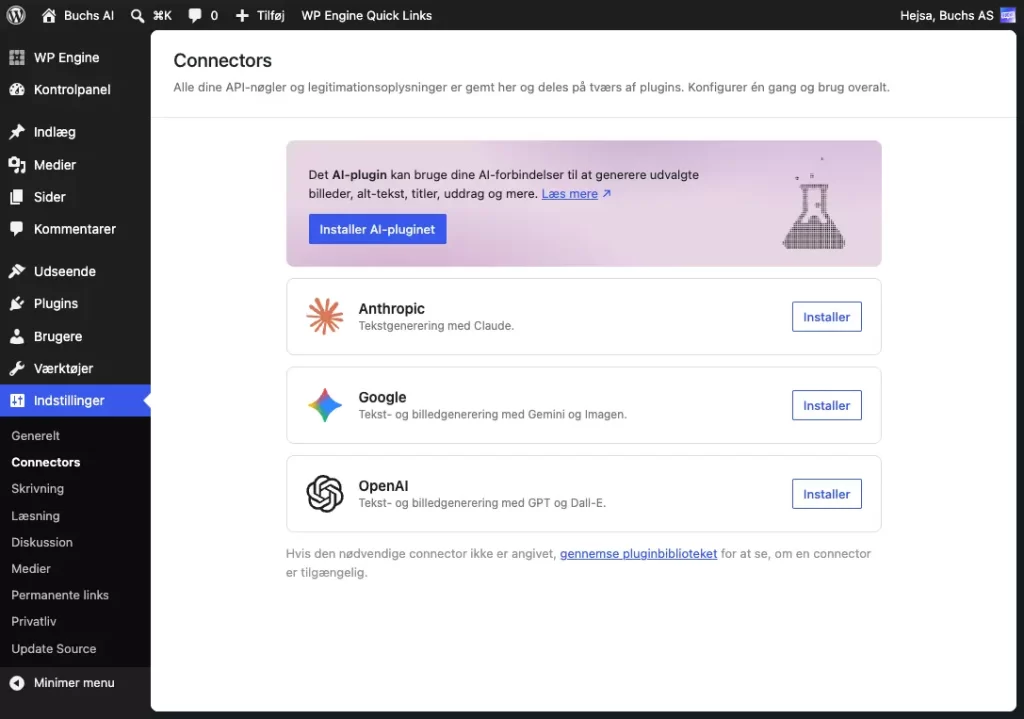Click the Minimer menu arrow icon

[17, 682]
